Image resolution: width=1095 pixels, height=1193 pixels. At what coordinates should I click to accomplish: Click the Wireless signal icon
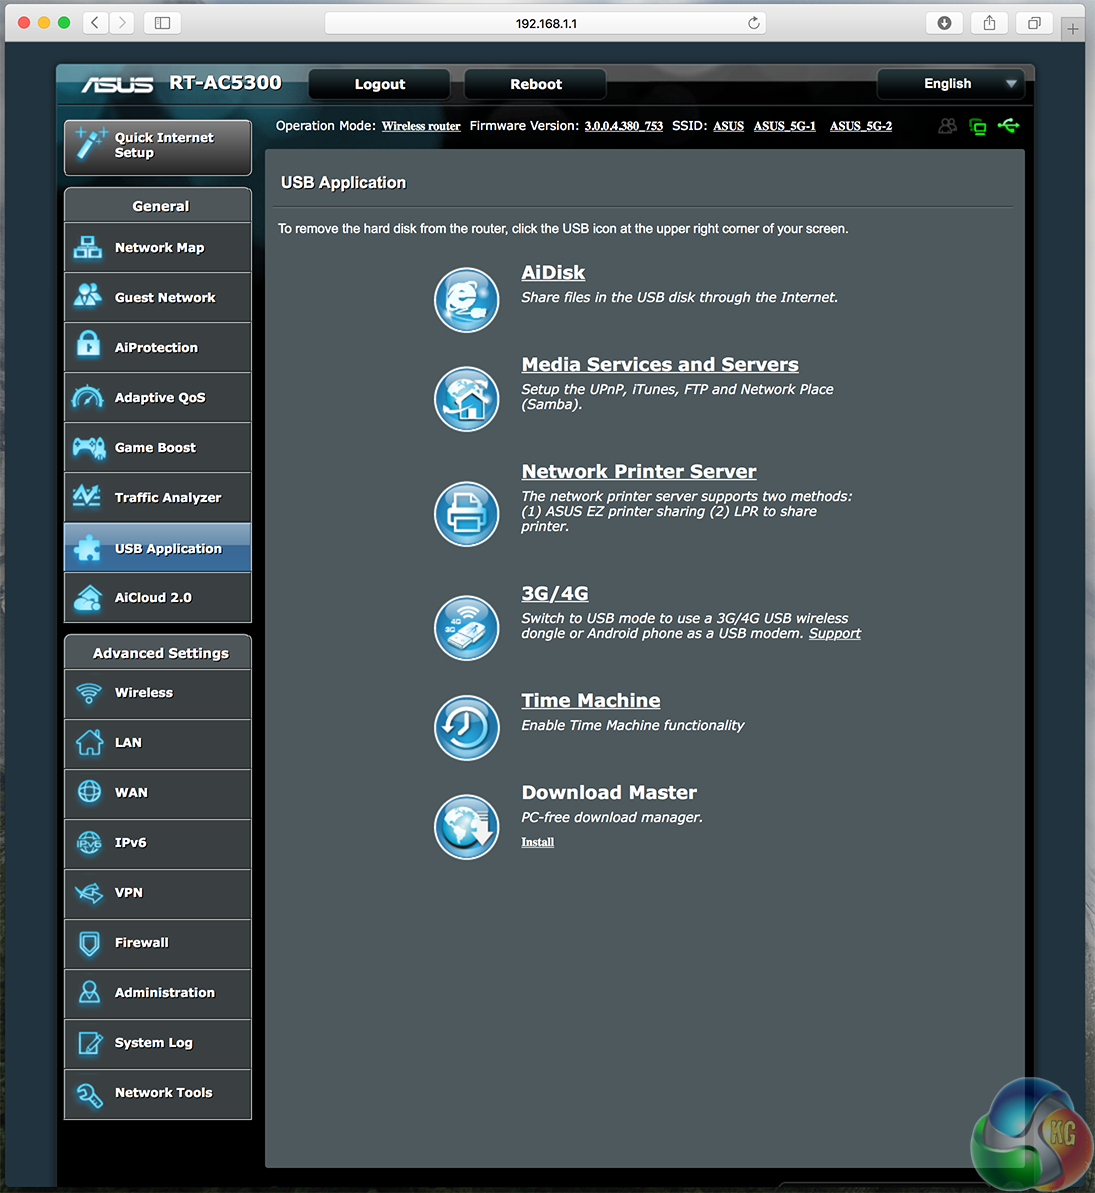89,693
